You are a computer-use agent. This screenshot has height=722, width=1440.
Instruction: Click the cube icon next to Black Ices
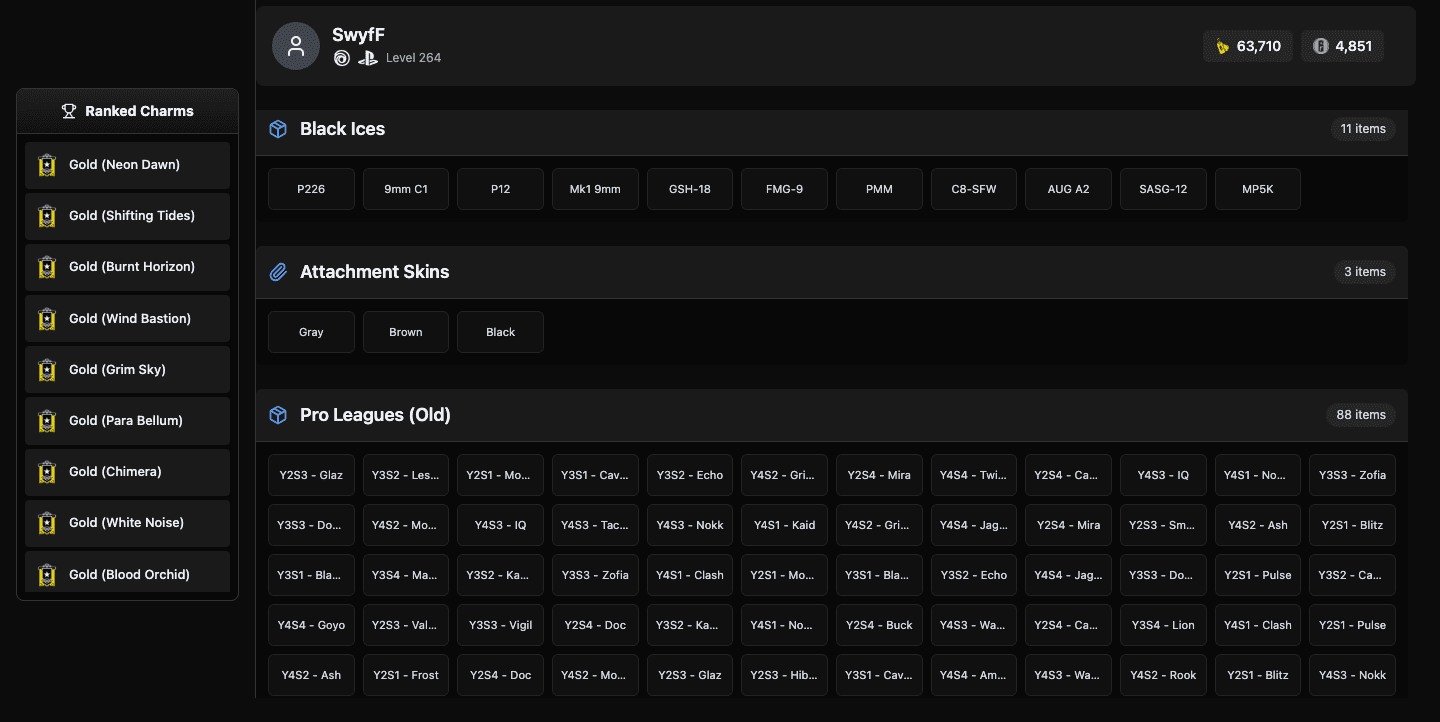[278, 129]
